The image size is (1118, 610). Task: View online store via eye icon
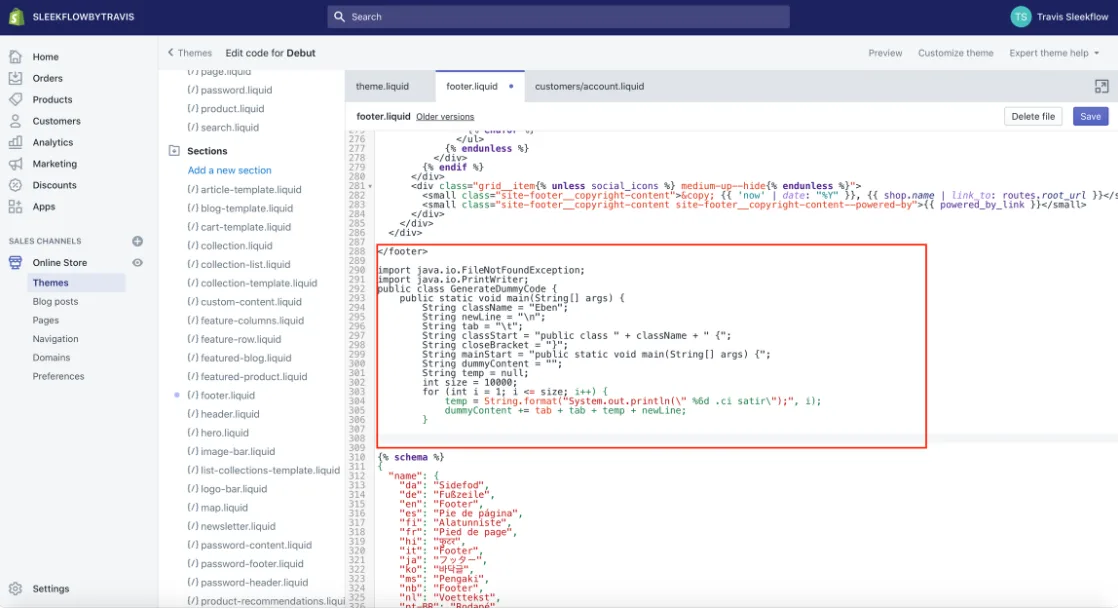click(138, 262)
